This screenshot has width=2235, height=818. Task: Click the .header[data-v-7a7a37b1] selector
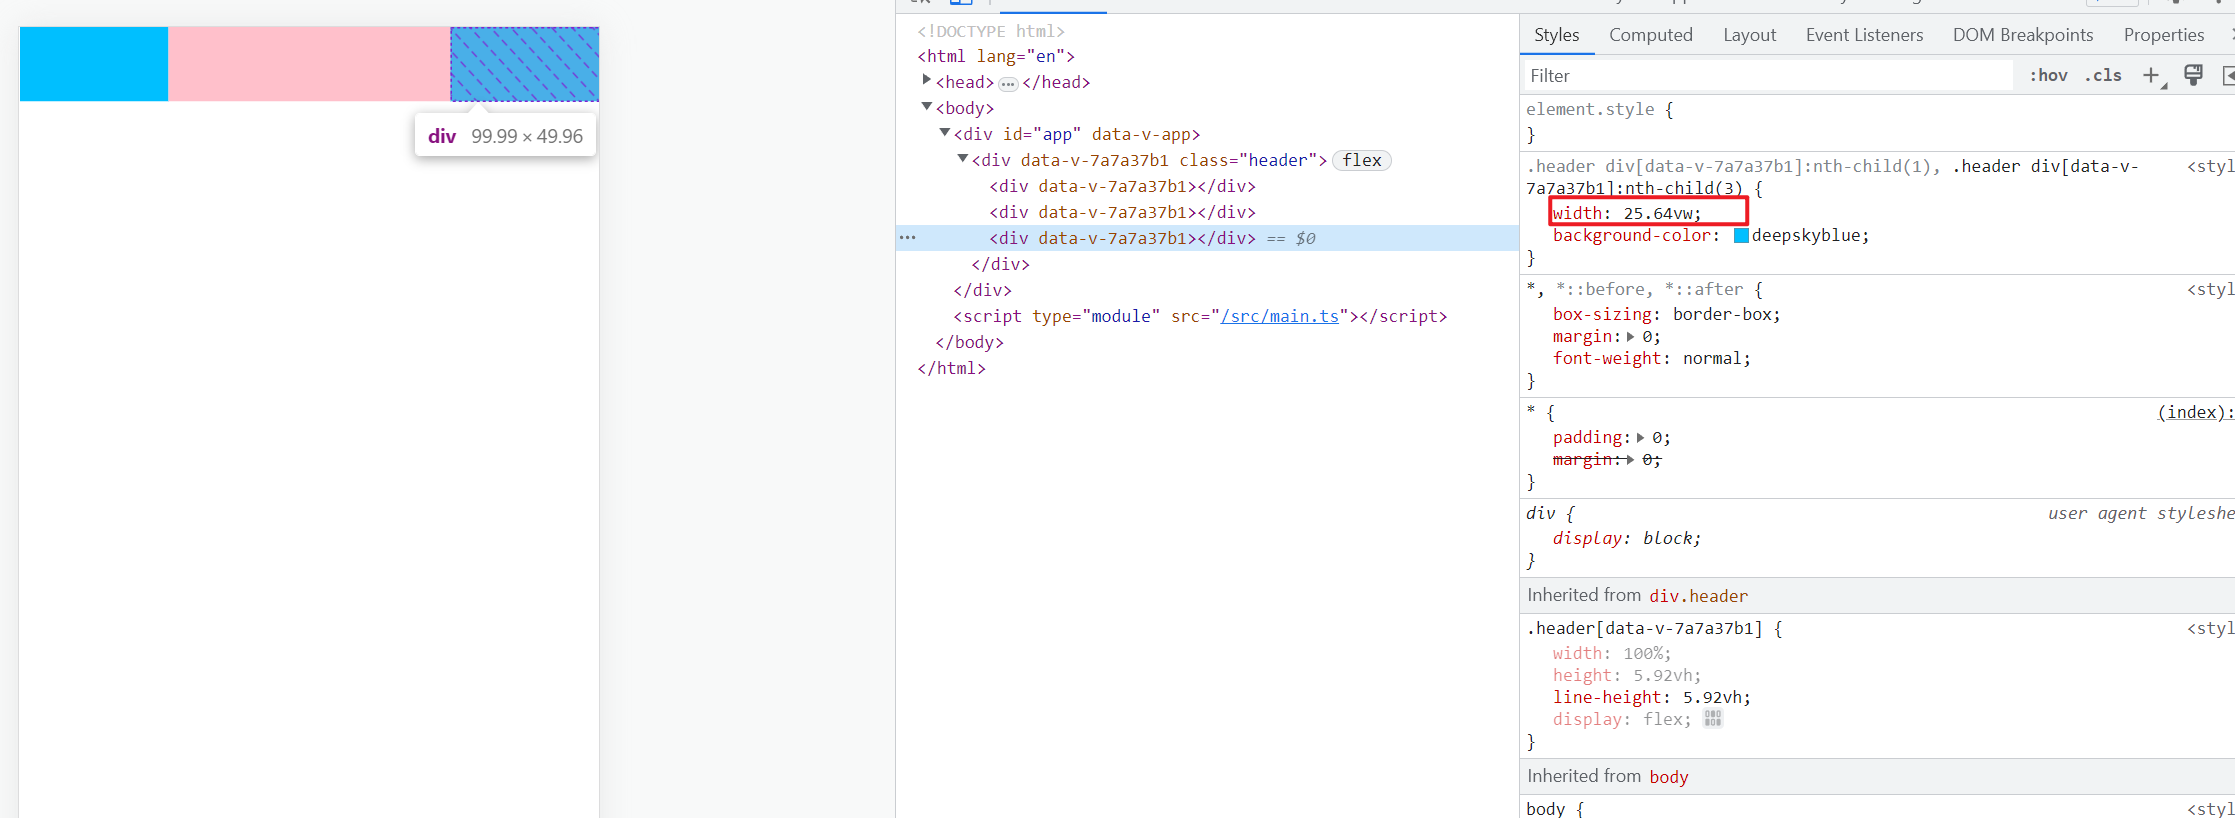pyautogui.click(x=1644, y=629)
